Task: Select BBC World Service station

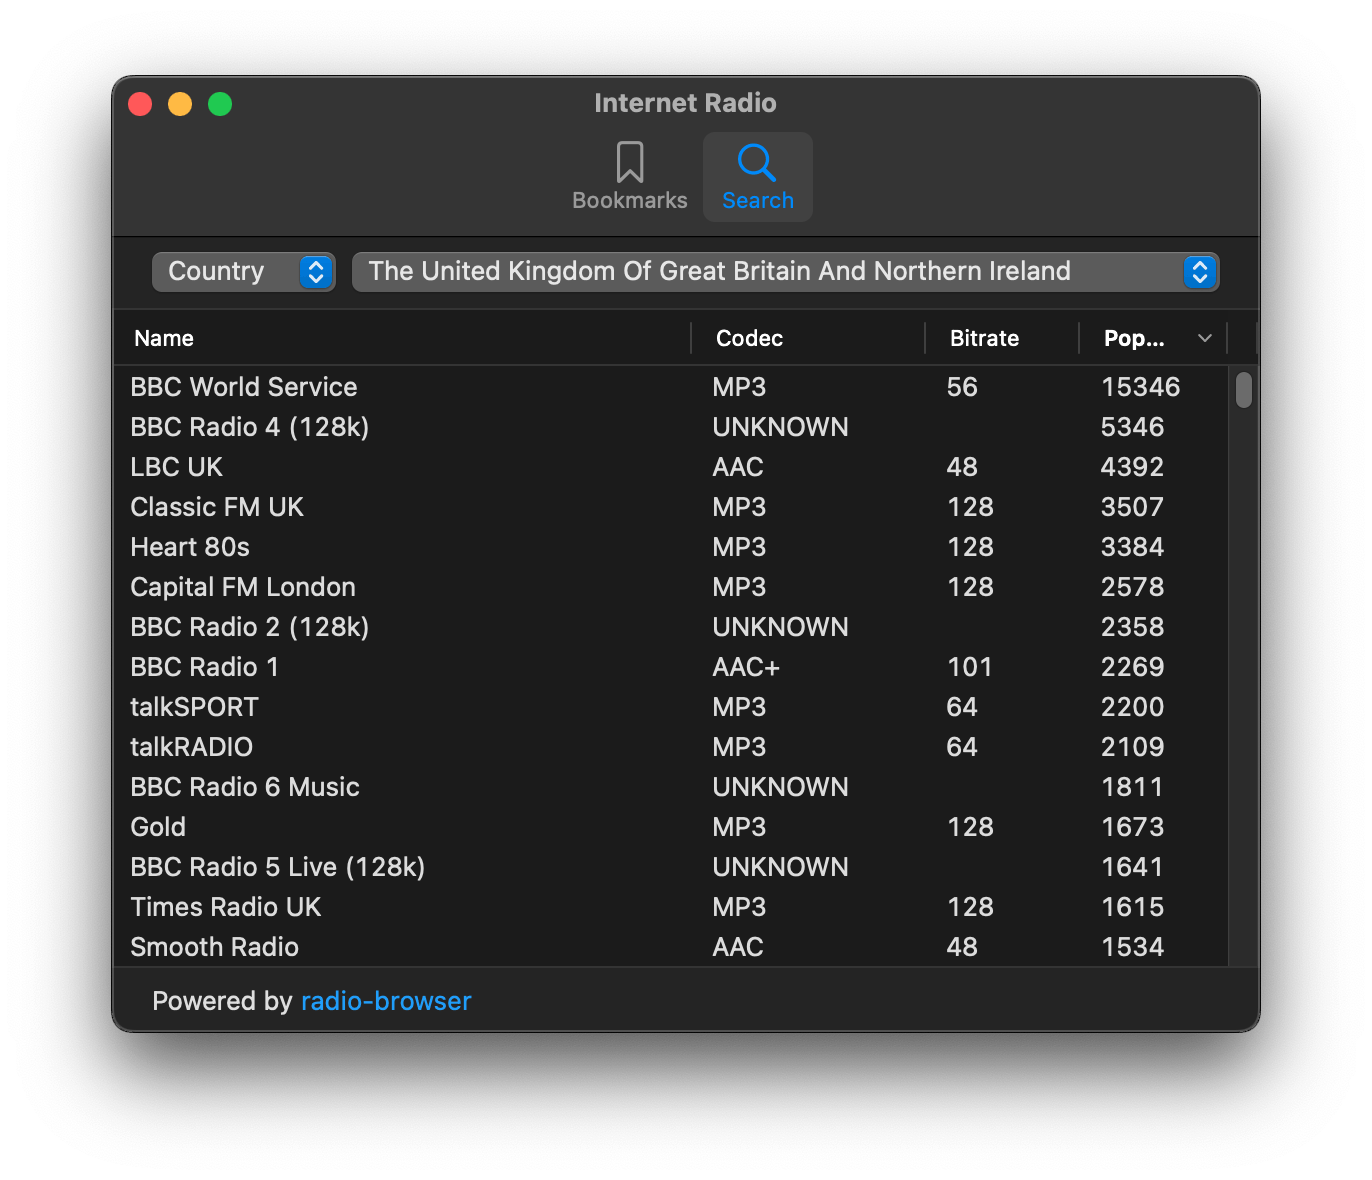Action: [671, 387]
